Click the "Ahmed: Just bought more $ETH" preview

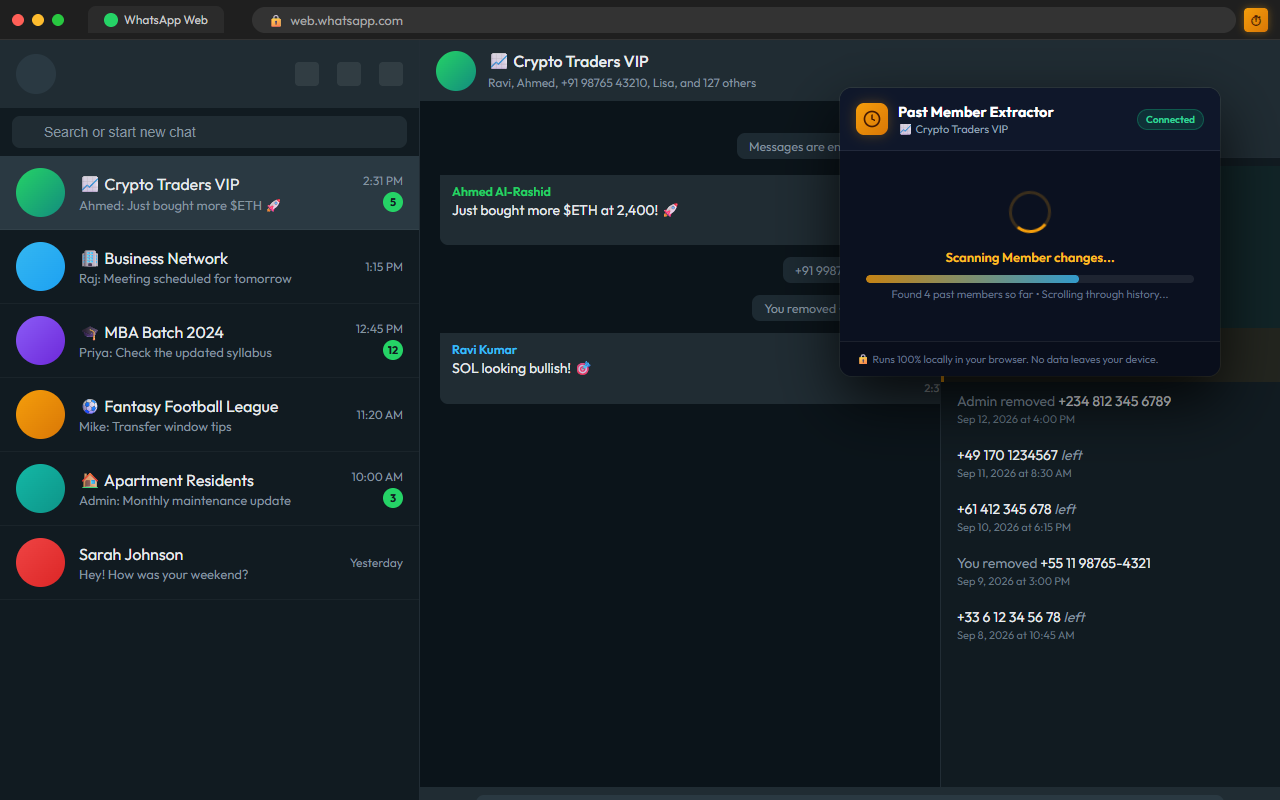[180, 205]
